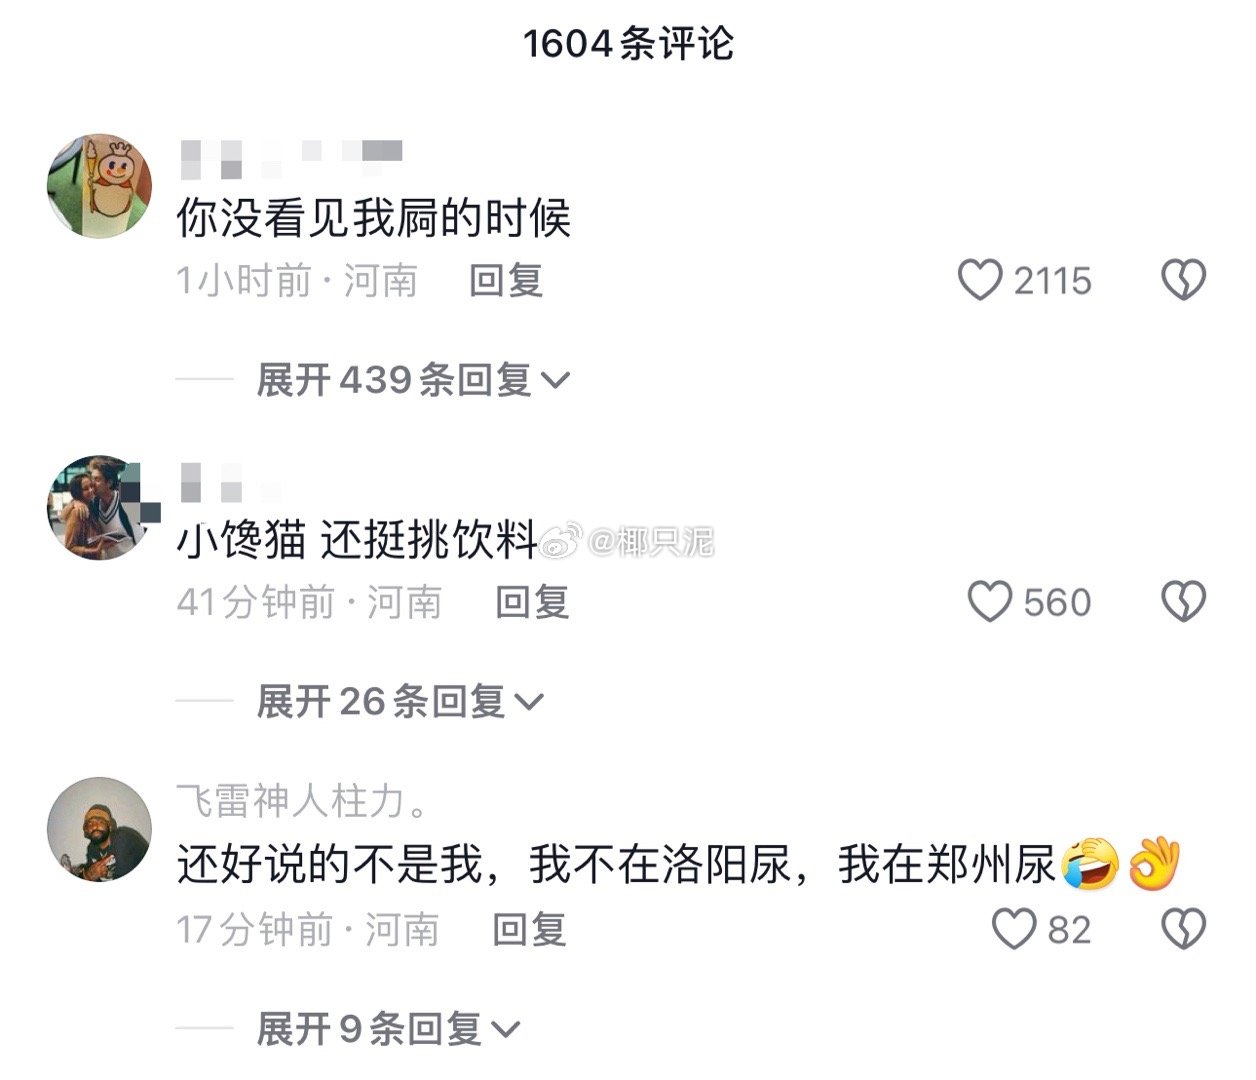Reply to the 郑州 comment posted 17分钟前
Image resolution: width=1256 pixels, height=1080 pixels.
[529, 931]
